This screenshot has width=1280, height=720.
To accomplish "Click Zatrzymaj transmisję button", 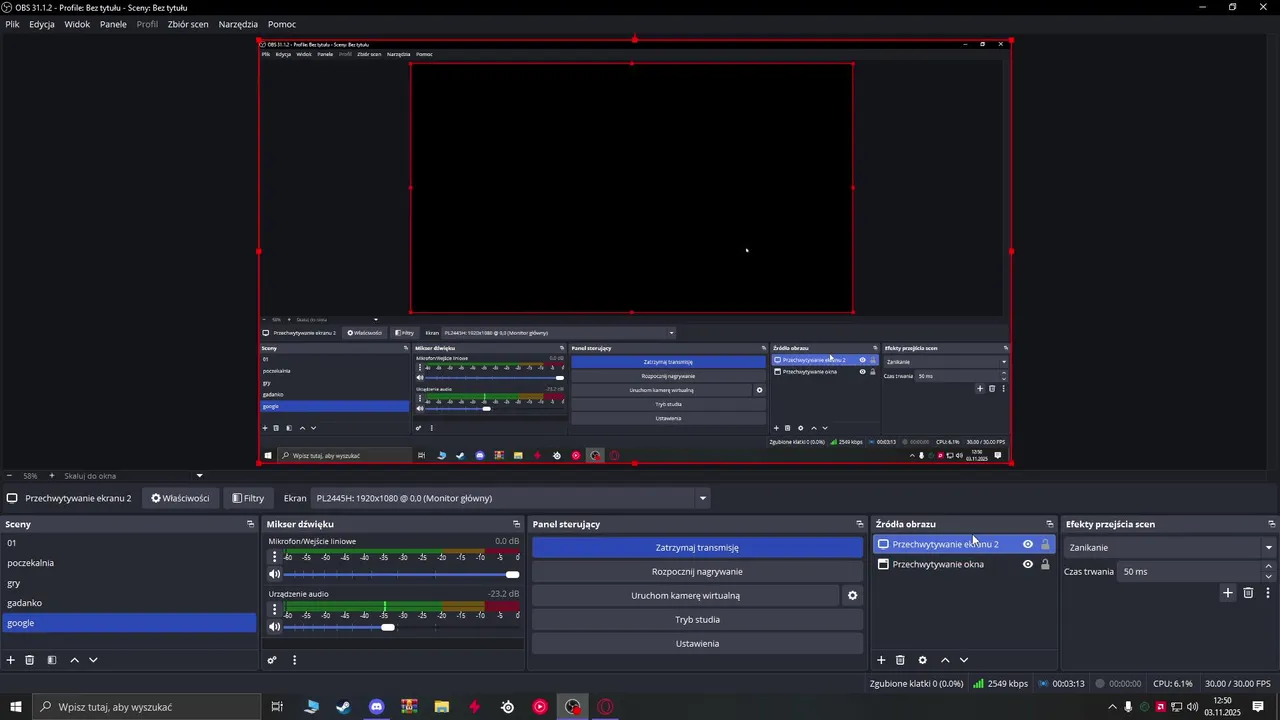I will pos(697,547).
